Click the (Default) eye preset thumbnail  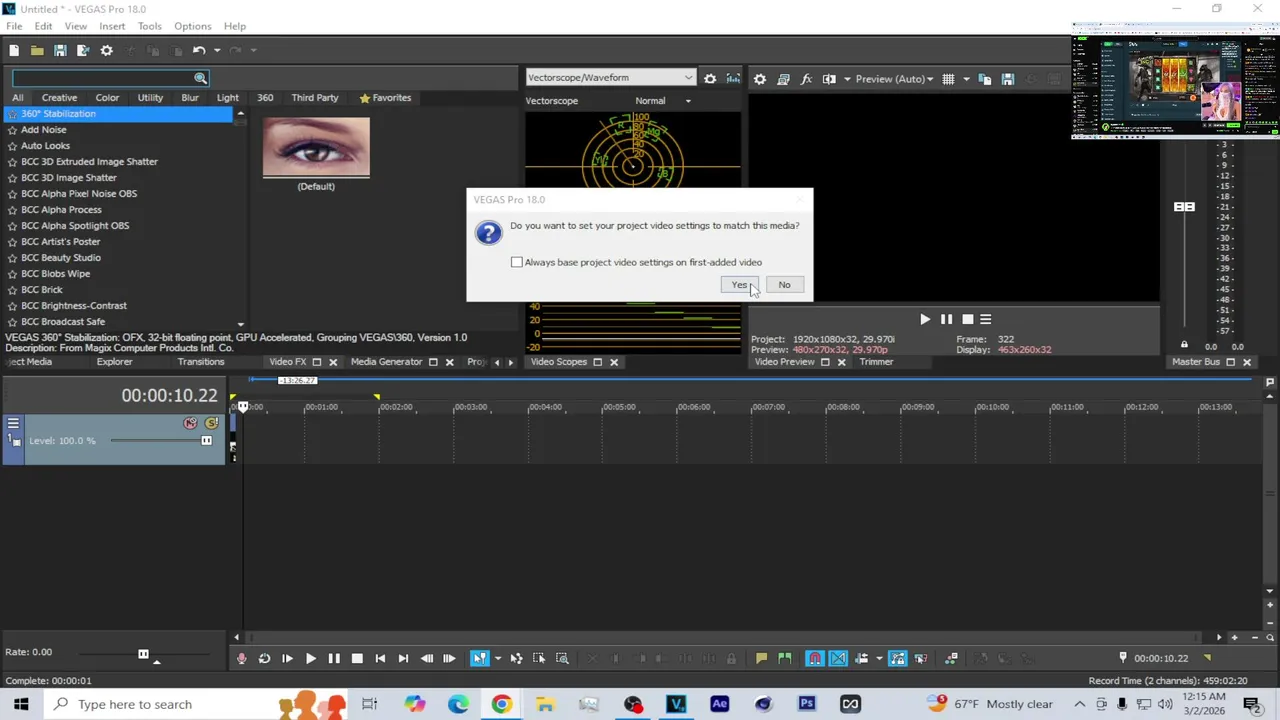[x=316, y=148]
